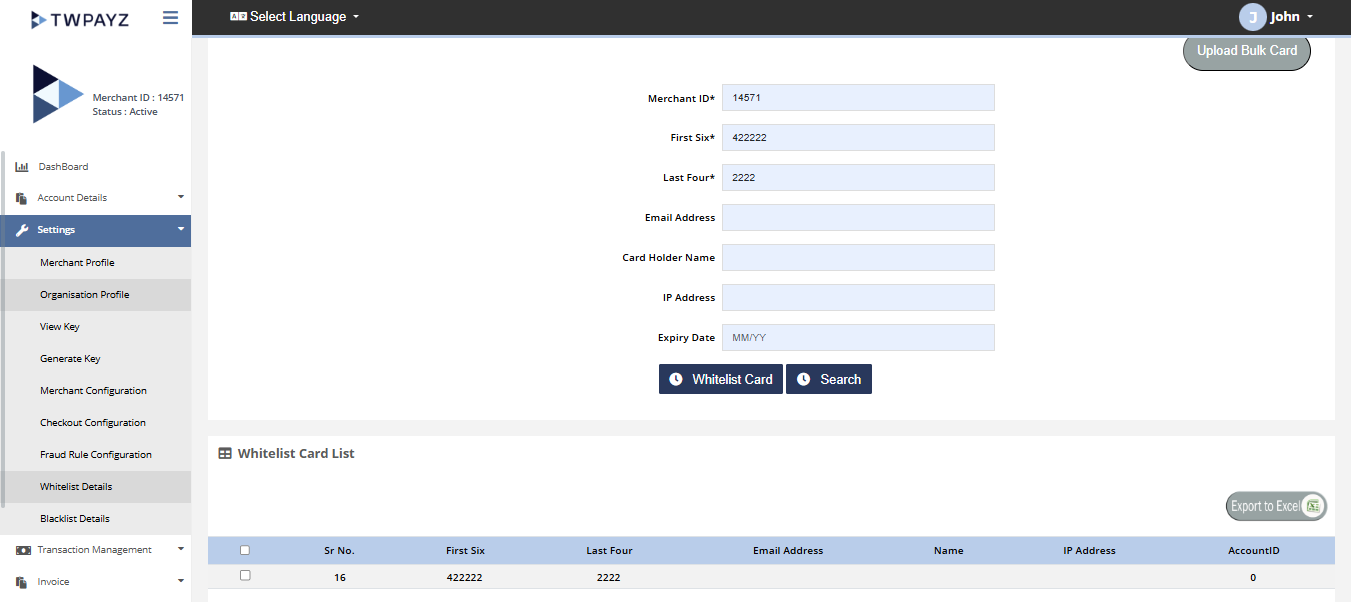This screenshot has height=602, width=1351.
Task: Click the Transaction Management money icon
Action: click(23, 550)
